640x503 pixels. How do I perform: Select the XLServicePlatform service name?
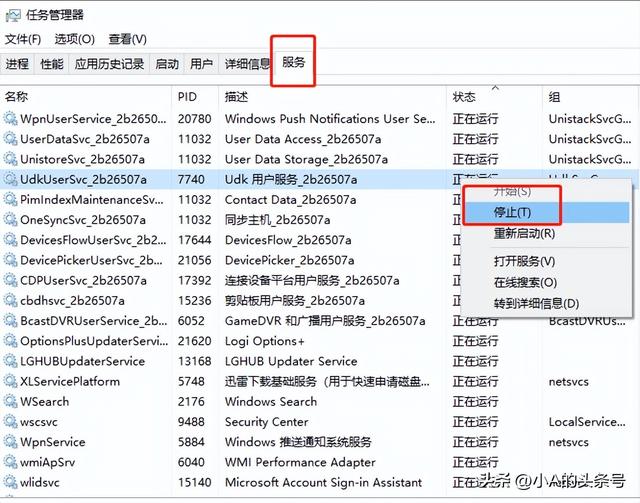pos(70,381)
